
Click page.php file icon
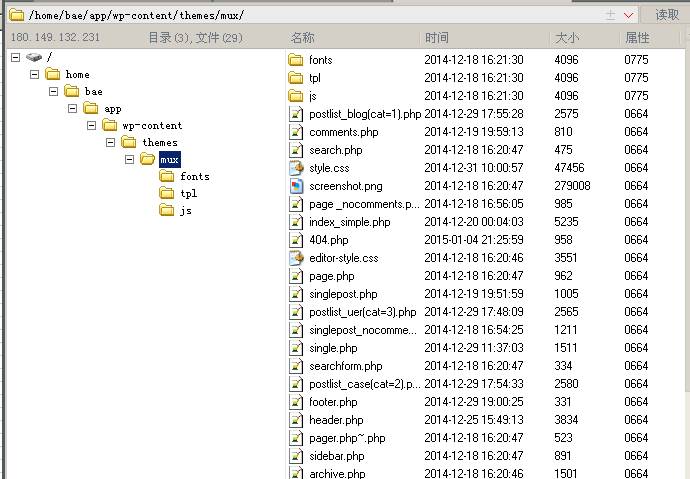[296, 276]
